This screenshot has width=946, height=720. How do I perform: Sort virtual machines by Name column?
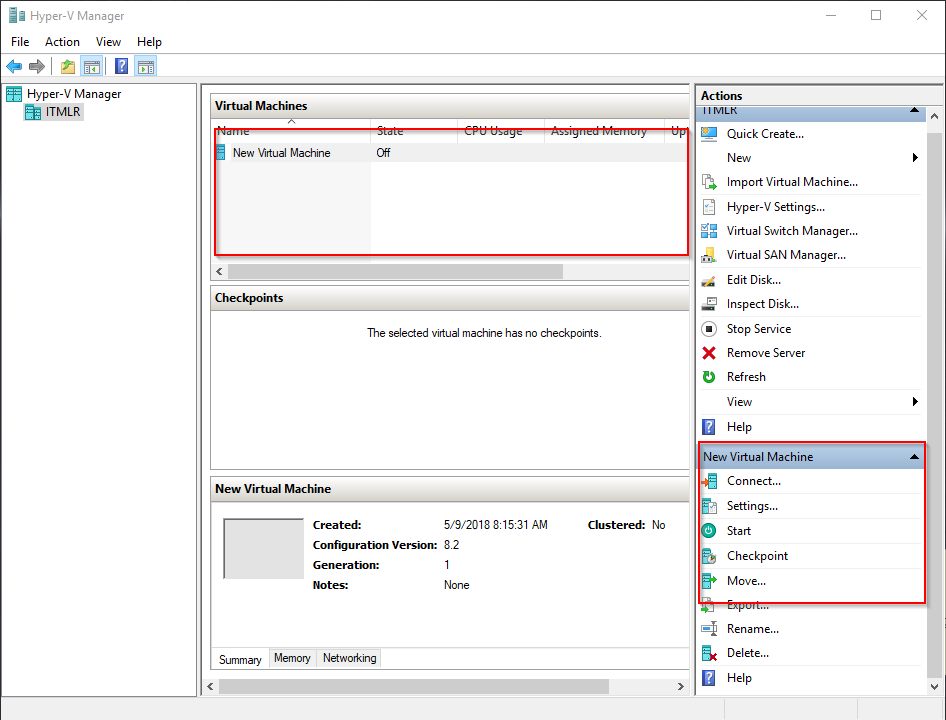coord(293,130)
